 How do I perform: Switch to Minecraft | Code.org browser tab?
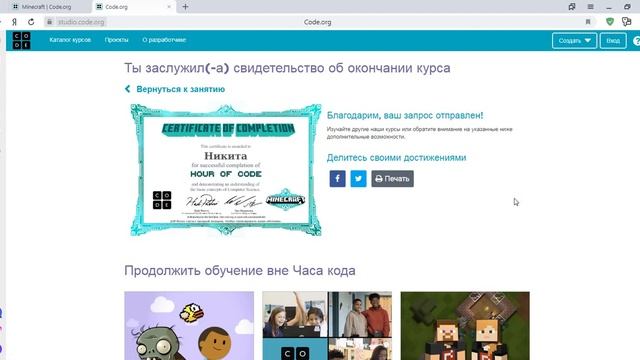click(46, 7)
